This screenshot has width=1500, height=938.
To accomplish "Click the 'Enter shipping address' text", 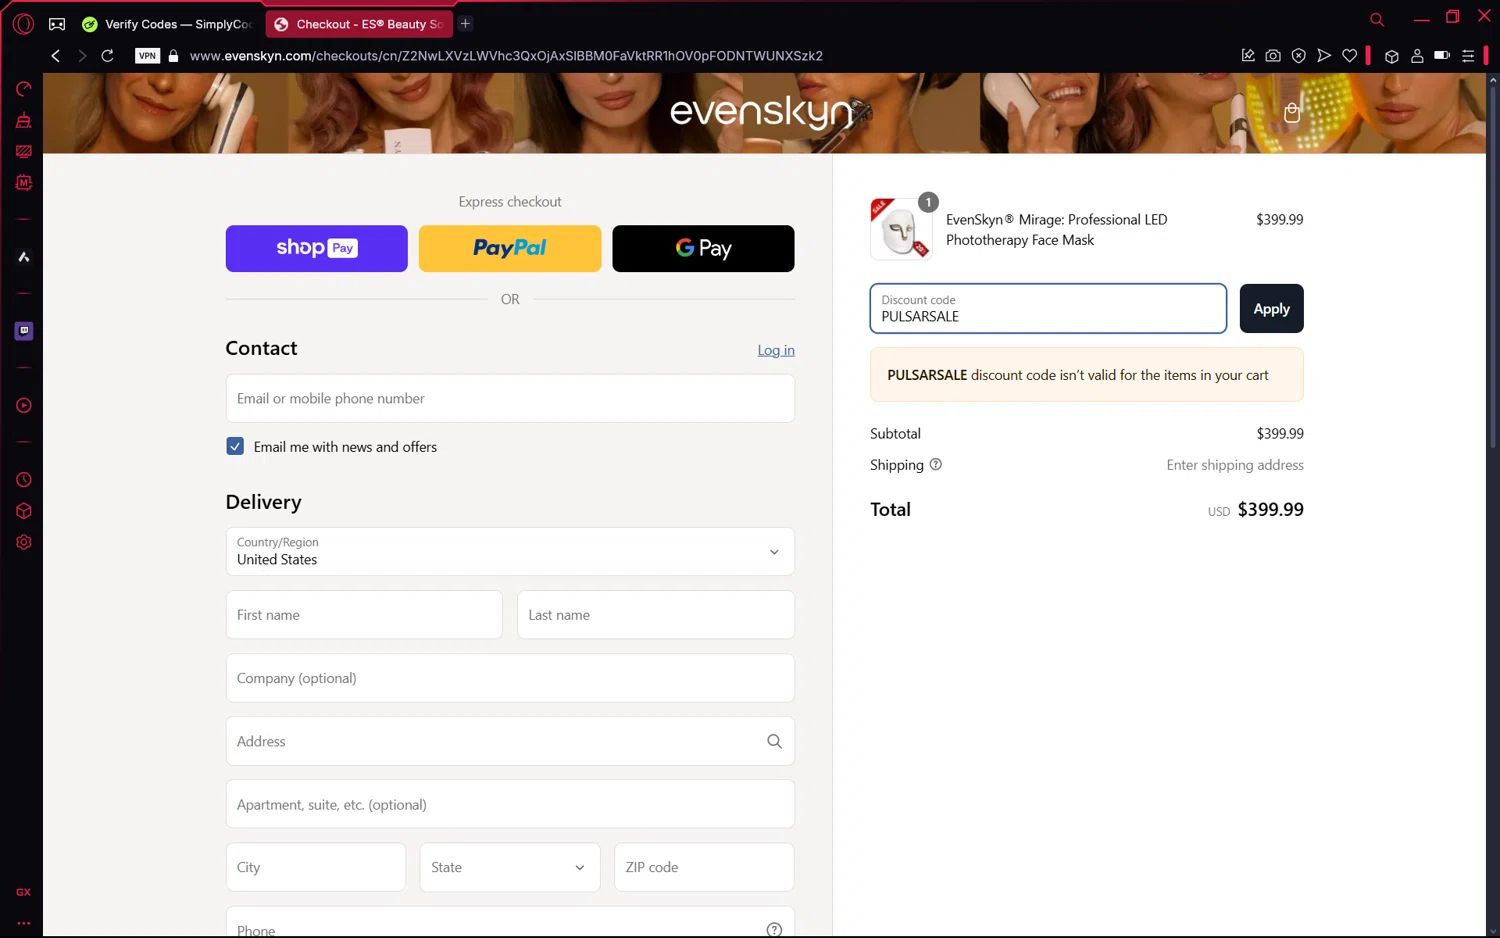I will pos(1235,465).
